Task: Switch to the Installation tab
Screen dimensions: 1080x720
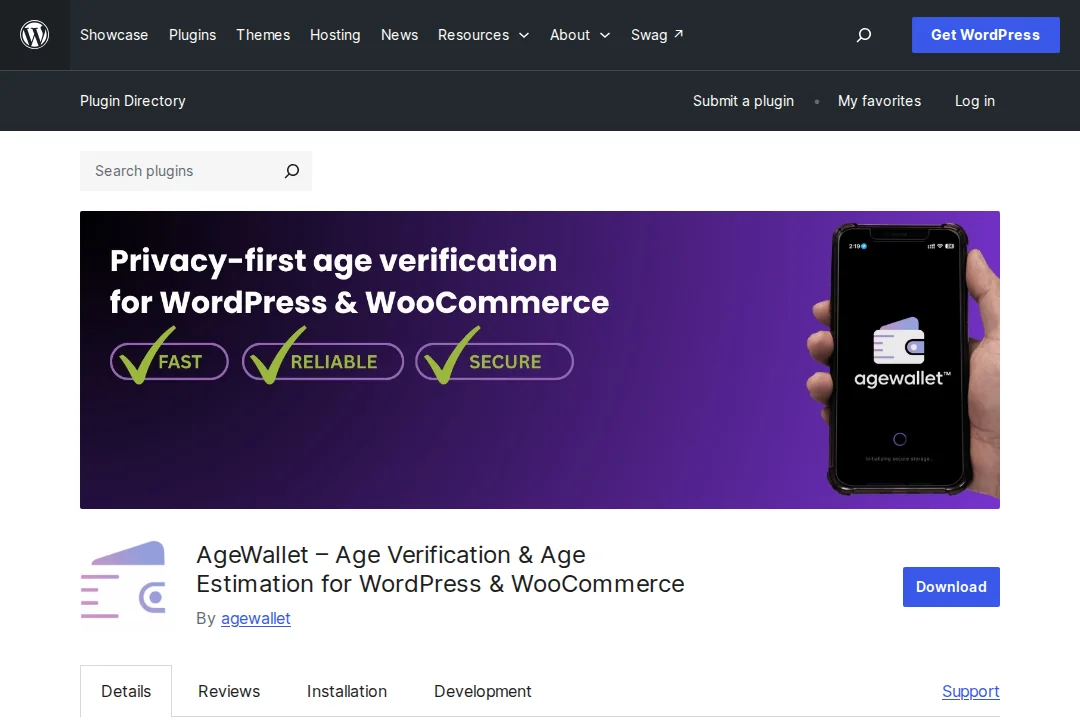Action: click(x=346, y=691)
